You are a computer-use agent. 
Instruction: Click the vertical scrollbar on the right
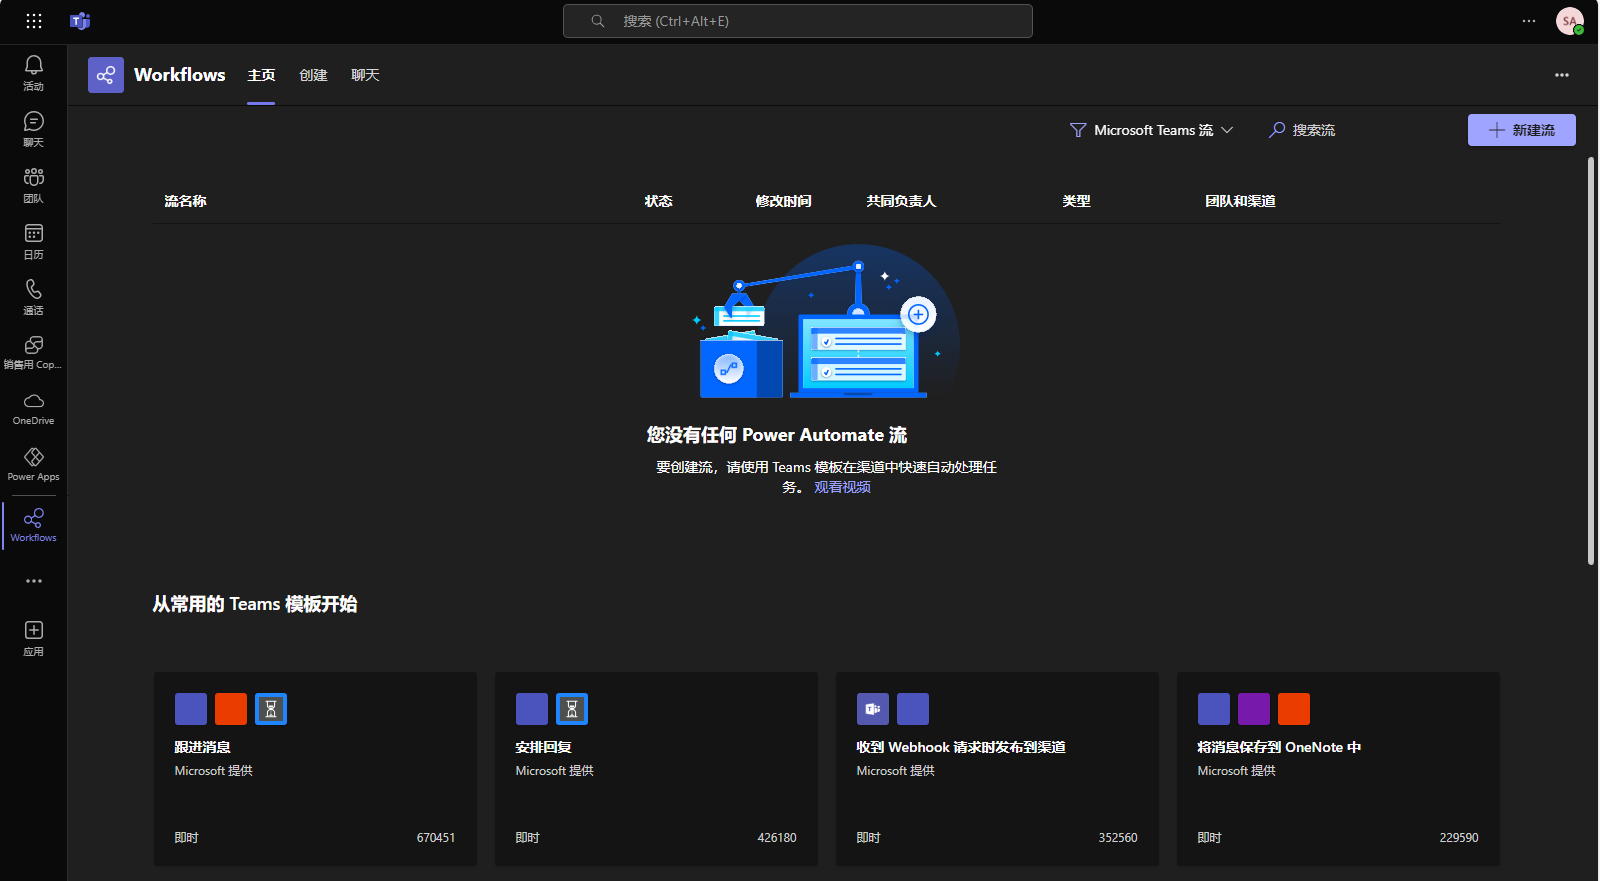[1591, 361]
